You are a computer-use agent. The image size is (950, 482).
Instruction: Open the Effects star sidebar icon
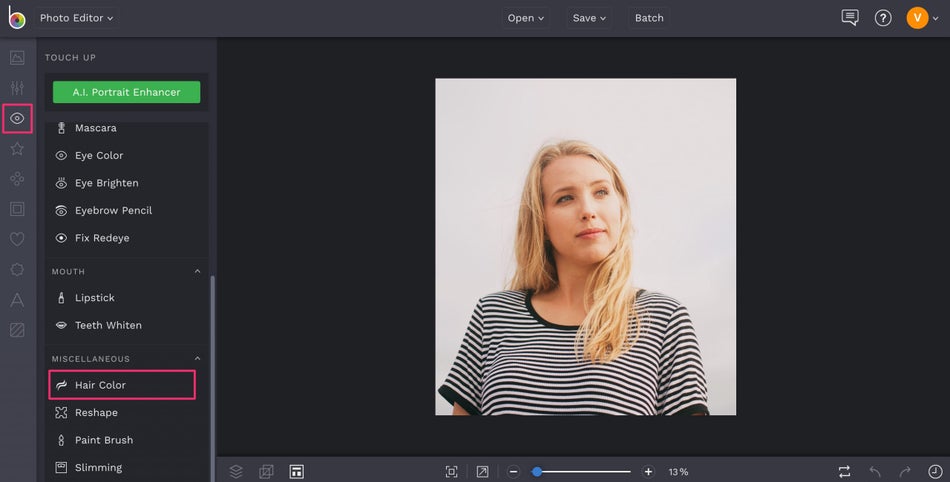17,148
